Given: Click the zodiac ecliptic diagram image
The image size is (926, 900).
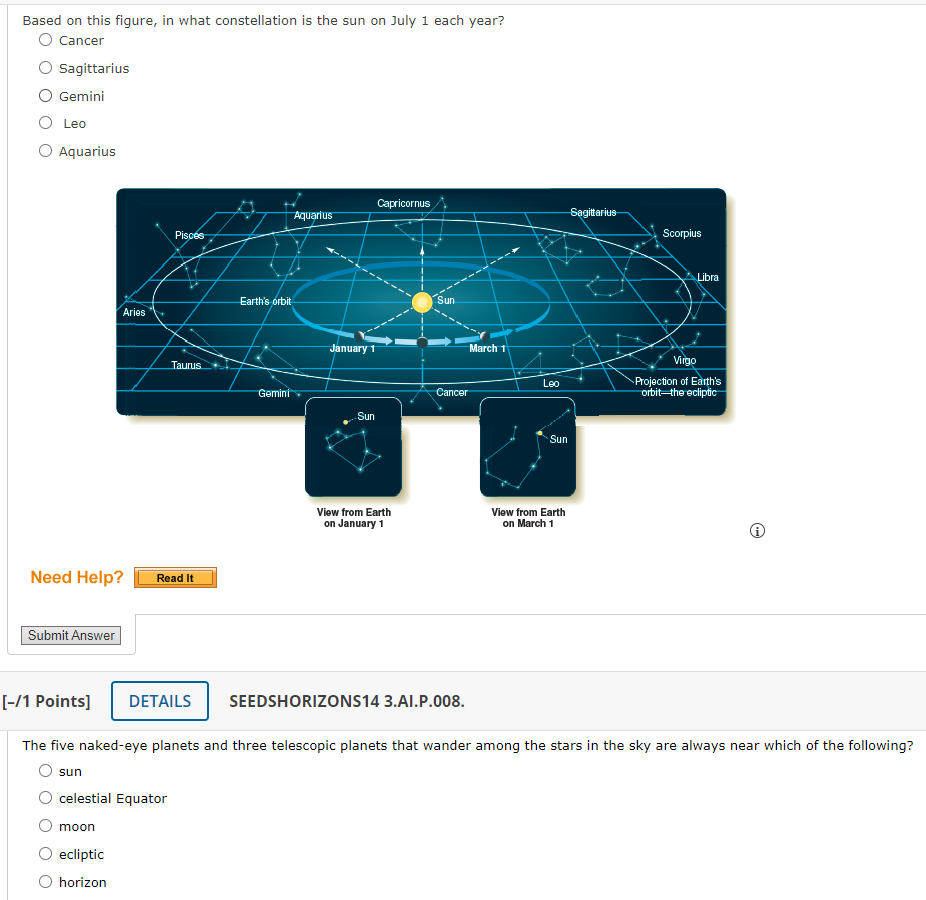Looking at the screenshot, I should (421, 302).
